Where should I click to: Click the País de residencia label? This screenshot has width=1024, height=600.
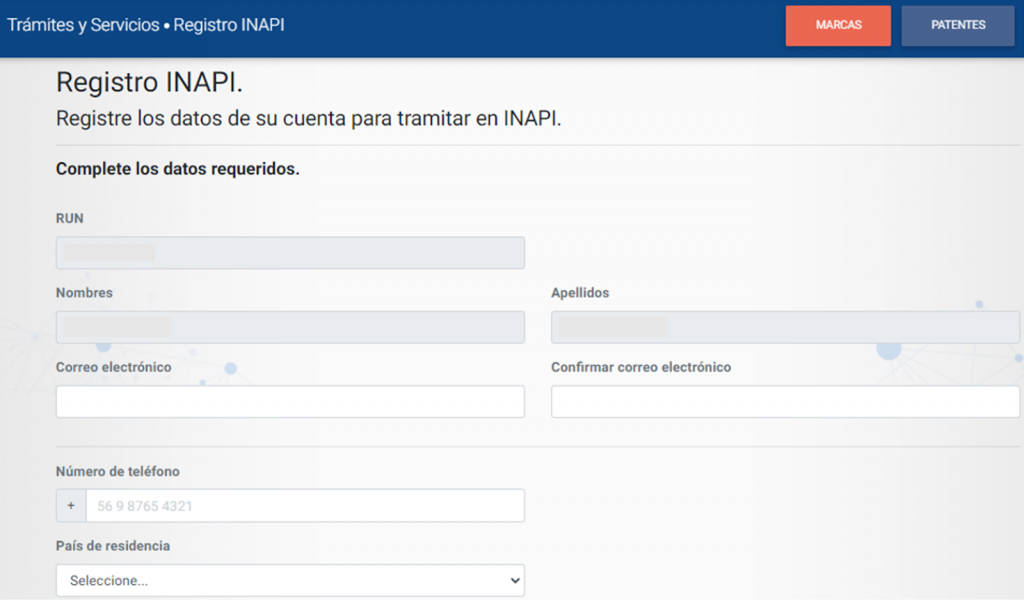[x=113, y=546]
